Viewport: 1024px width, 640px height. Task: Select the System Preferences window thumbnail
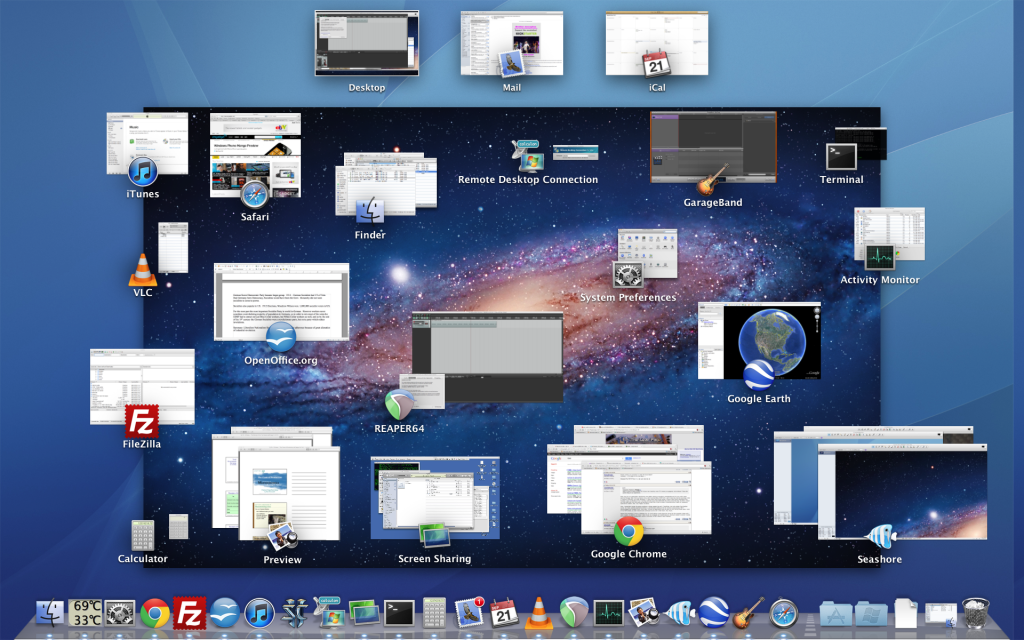(x=647, y=253)
